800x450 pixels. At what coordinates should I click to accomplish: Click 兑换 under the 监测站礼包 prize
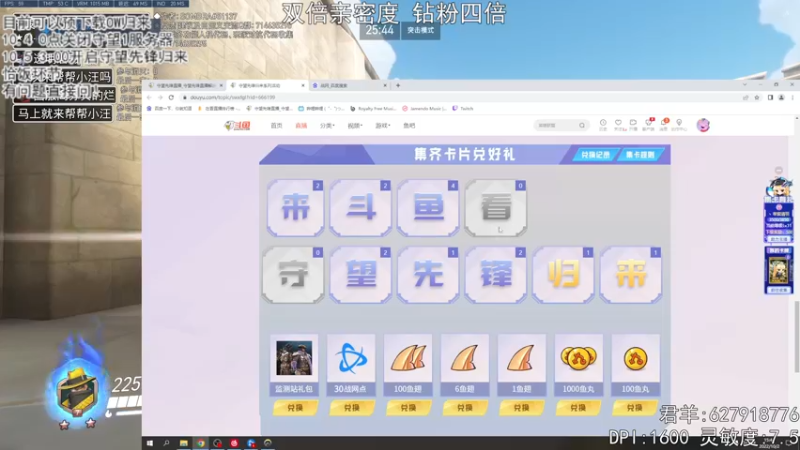[x=295, y=408]
